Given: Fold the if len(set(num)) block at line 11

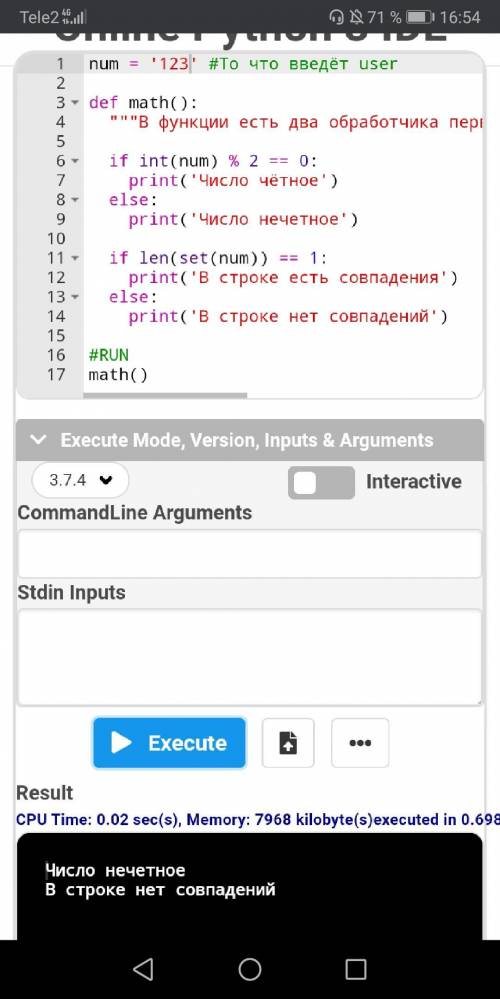Looking at the screenshot, I should 75,259.
